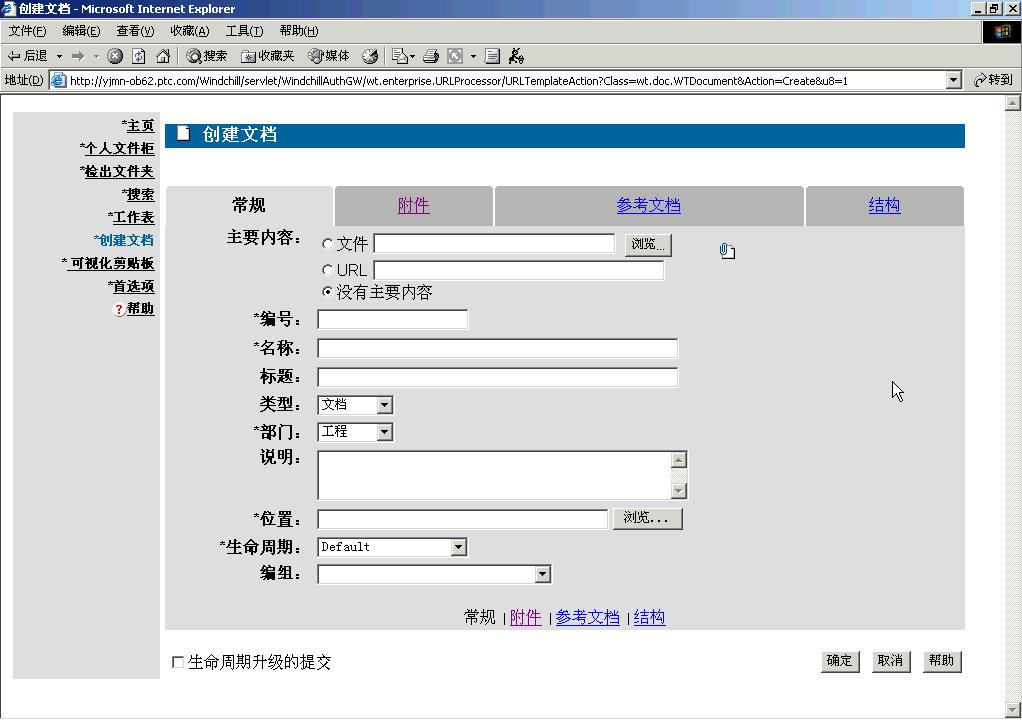Open the 可视化剪贴板 sidebar link
The width and height of the screenshot is (1022, 720).
coord(111,263)
